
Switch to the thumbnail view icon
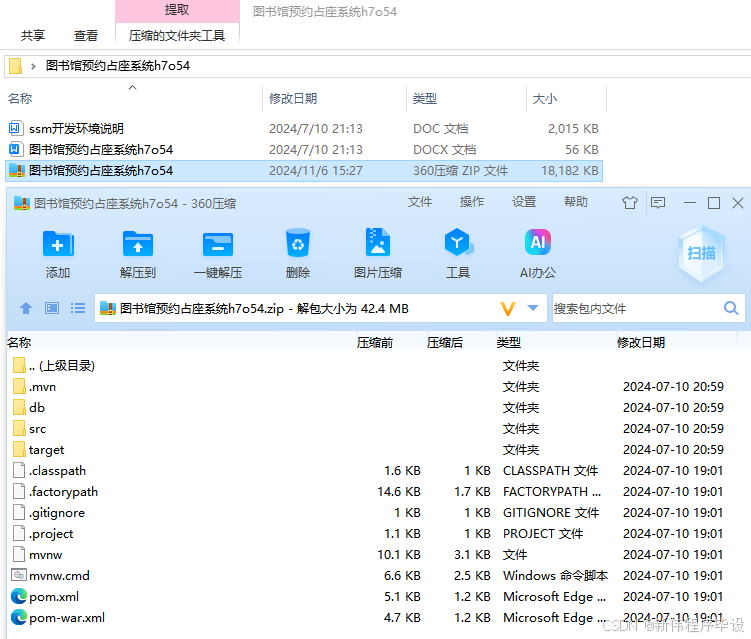[x=52, y=308]
